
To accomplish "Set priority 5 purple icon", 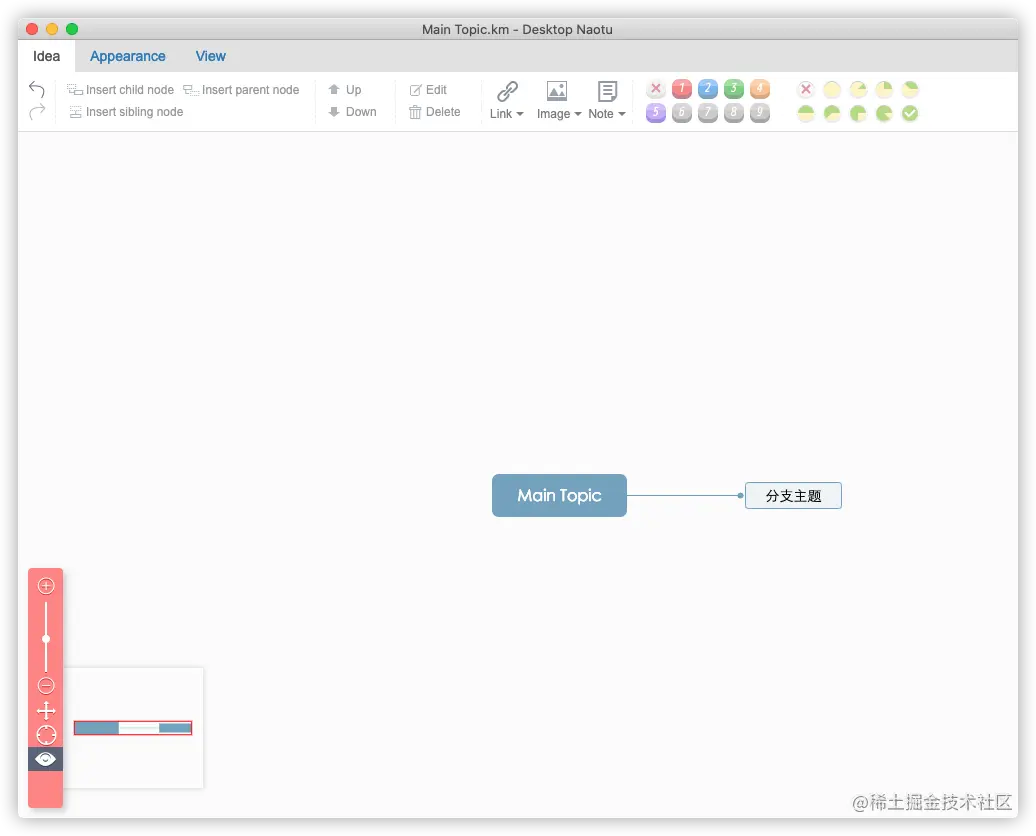I will (x=655, y=112).
